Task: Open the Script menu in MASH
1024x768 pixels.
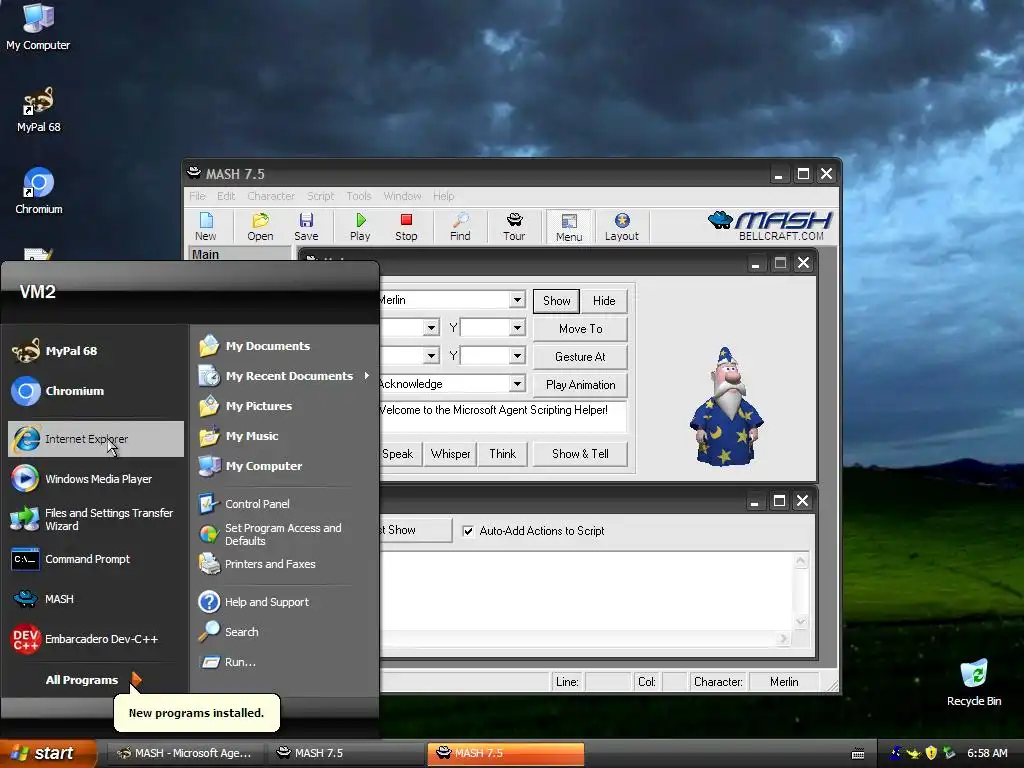Action: point(321,196)
